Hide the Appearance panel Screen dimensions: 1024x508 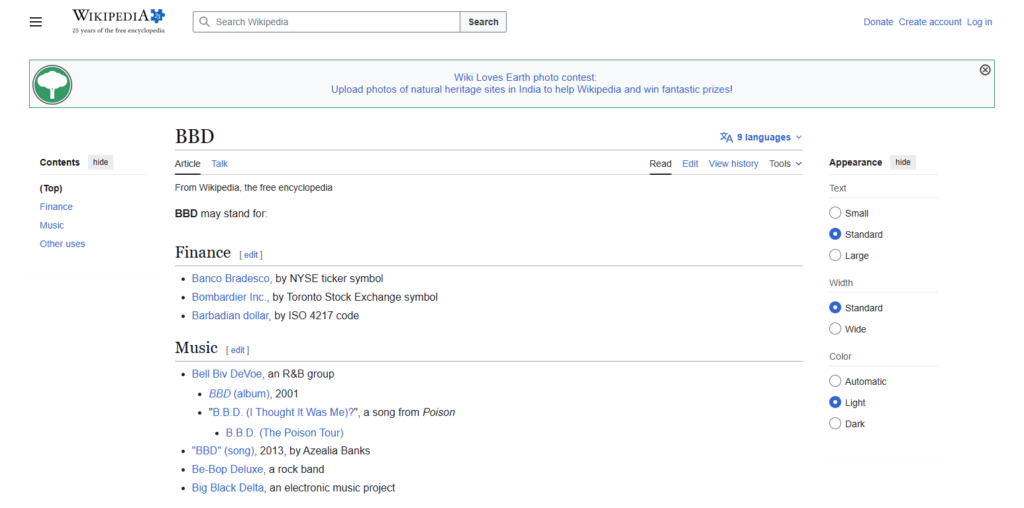pos(903,163)
